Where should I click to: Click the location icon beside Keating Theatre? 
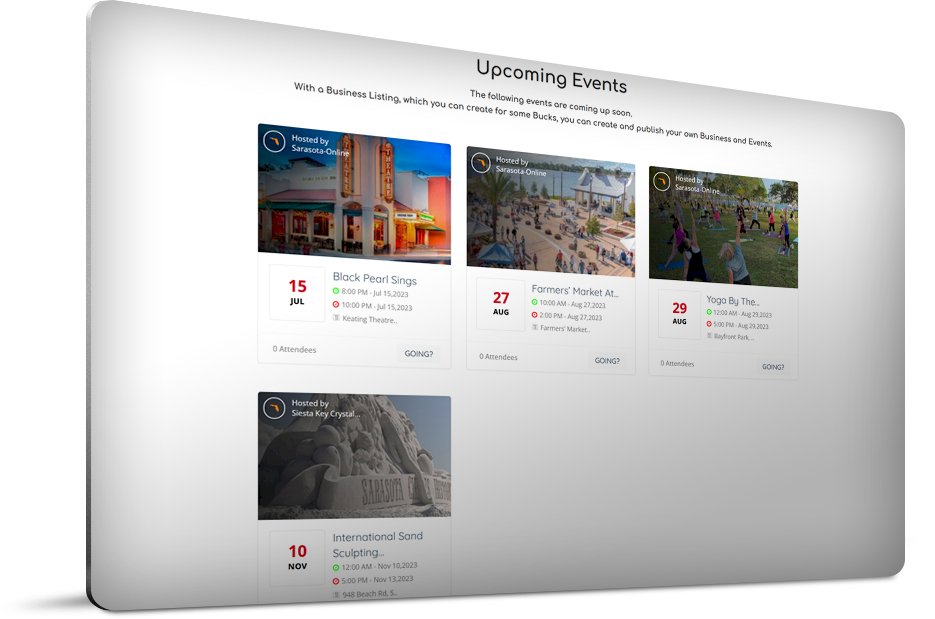tap(337, 318)
